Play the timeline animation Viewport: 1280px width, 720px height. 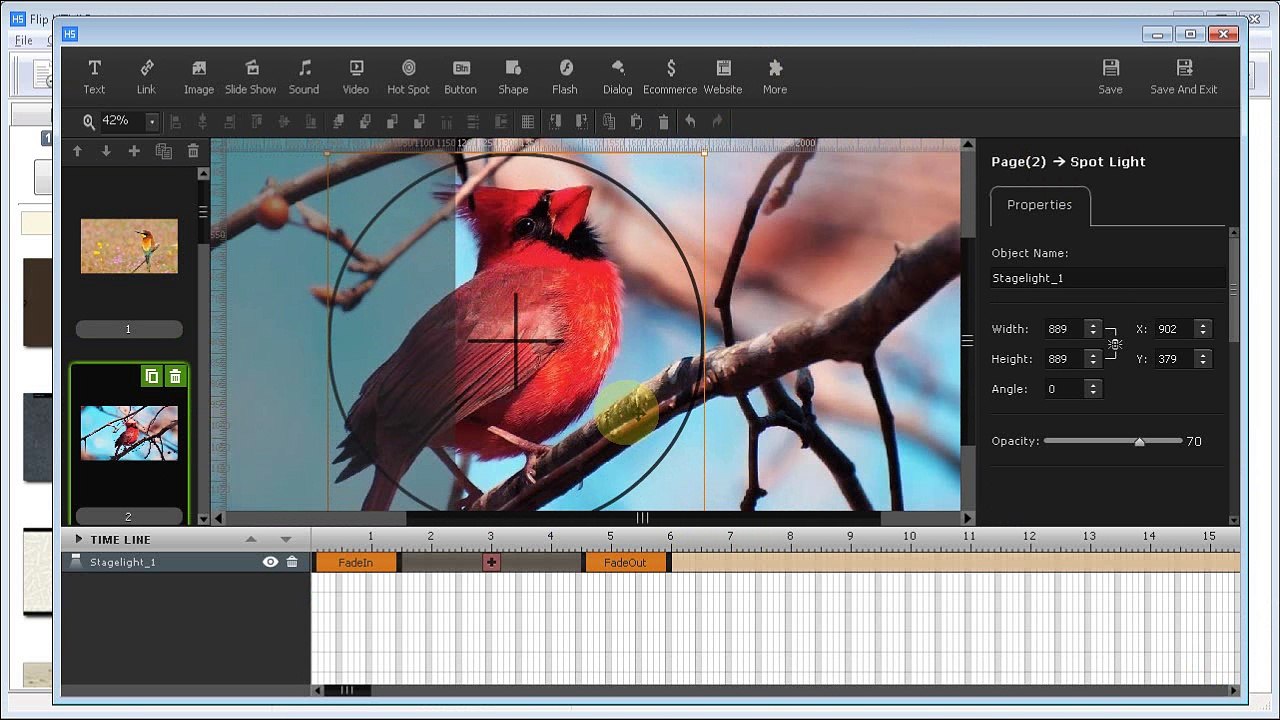click(78, 539)
